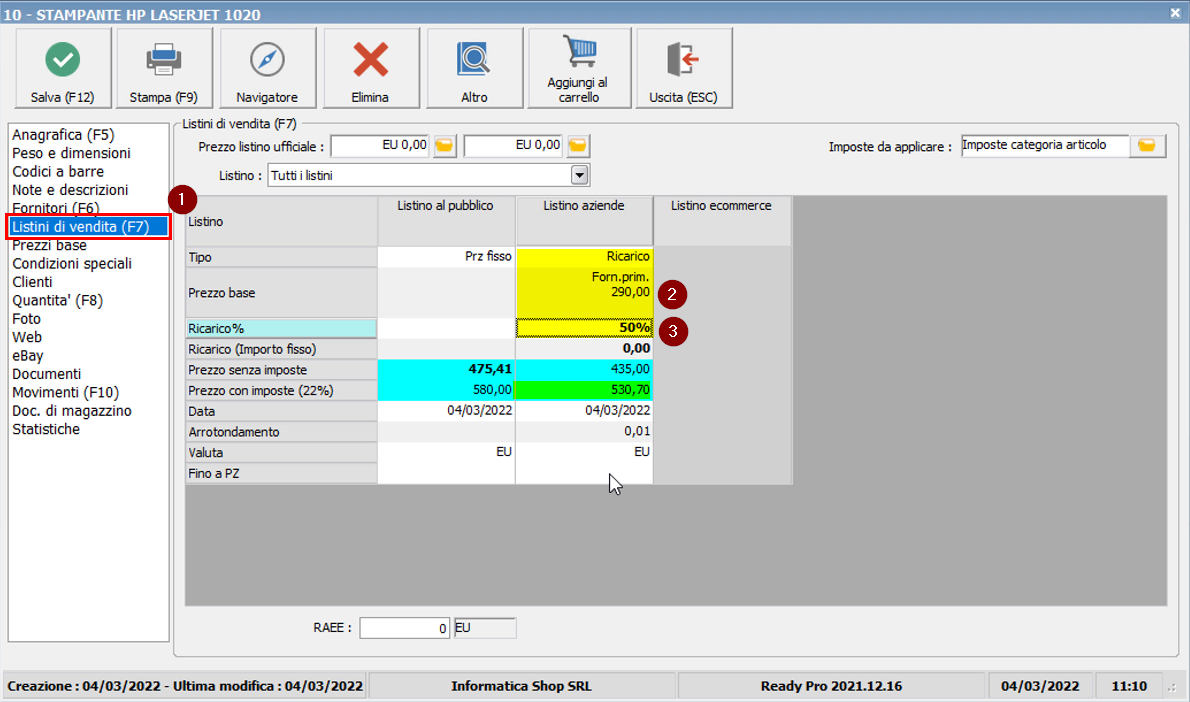Select Peso e dimensioni in the sidebar
The image size is (1190, 702).
coord(71,153)
